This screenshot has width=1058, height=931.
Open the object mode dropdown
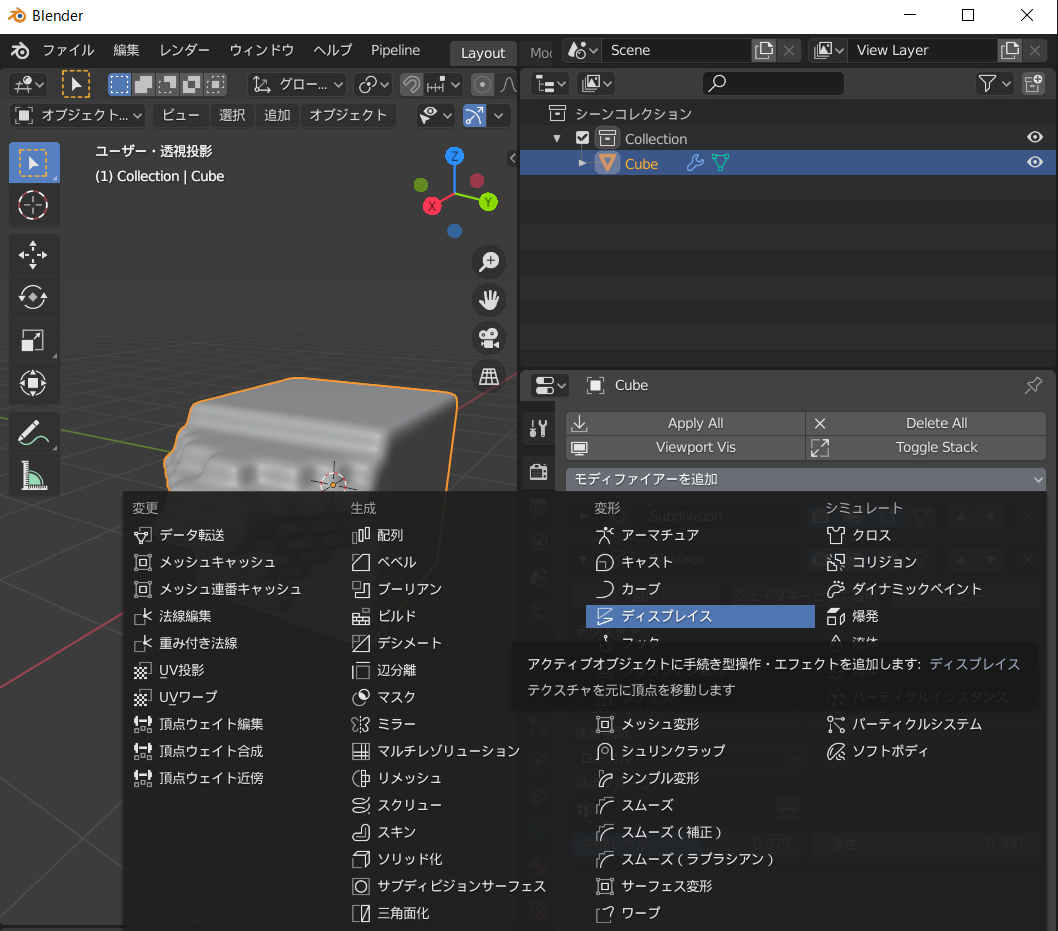[79, 115]
